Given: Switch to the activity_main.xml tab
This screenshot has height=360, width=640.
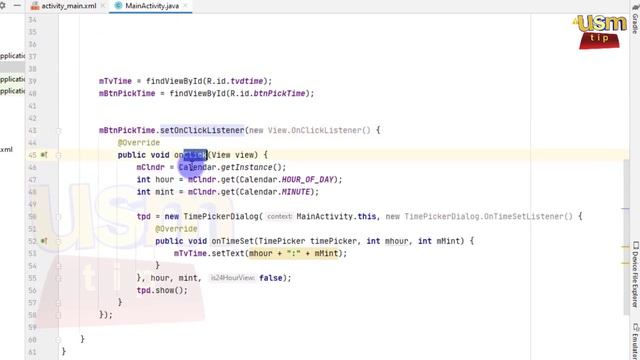Looking at the screenshot, I should (x=69, y=6).
